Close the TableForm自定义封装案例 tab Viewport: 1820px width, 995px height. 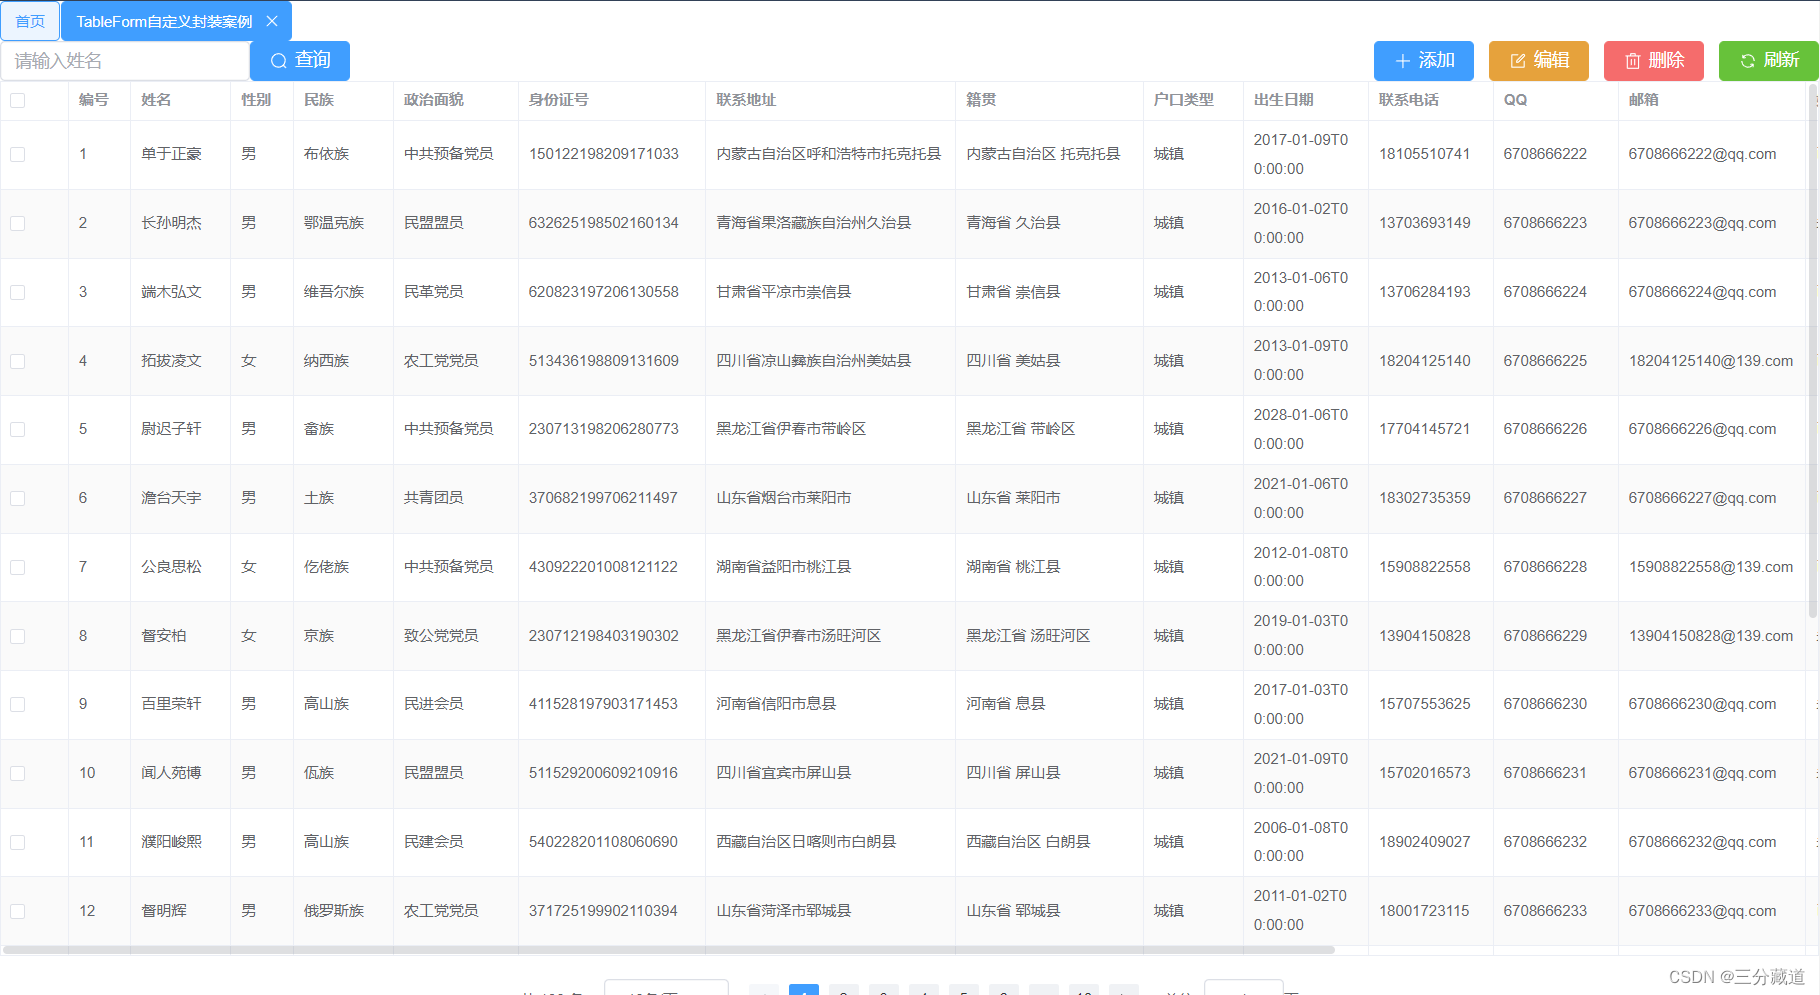point(272,21)
